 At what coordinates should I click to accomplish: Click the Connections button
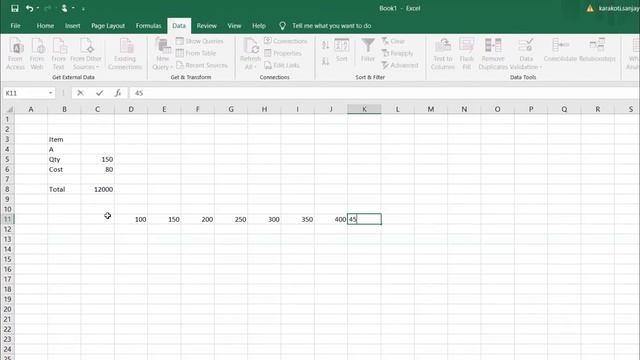[x=286, y=41]
